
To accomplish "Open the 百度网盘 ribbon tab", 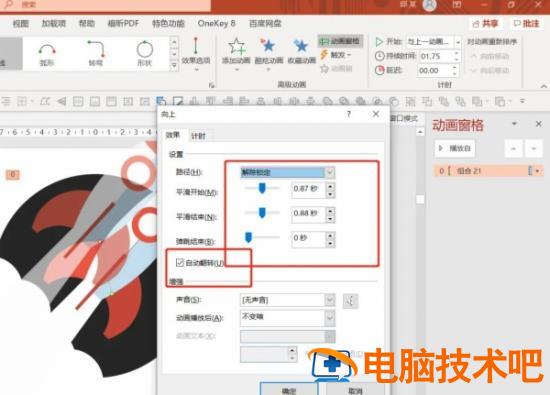I will point(265,24).
